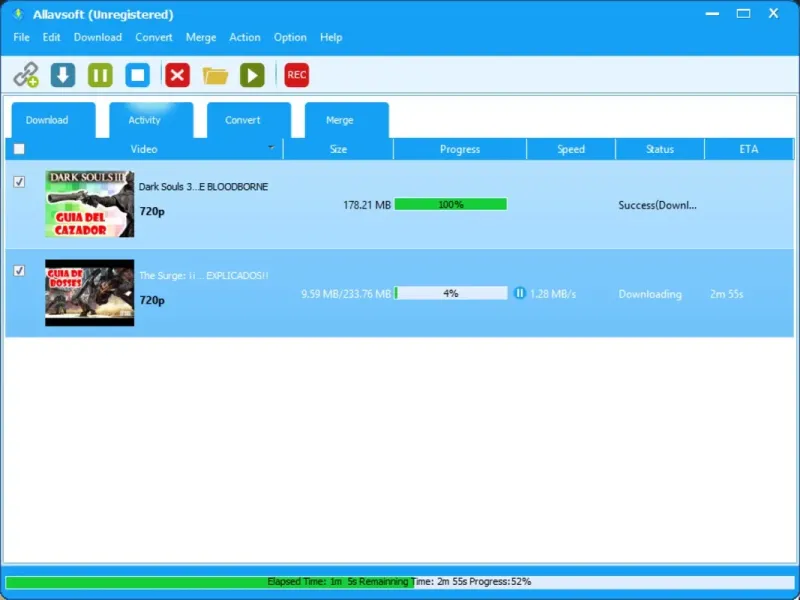
Task: Click the title The Surge: ¡¡...EXPLICADOS!!
Action: (x=204, y=276)
